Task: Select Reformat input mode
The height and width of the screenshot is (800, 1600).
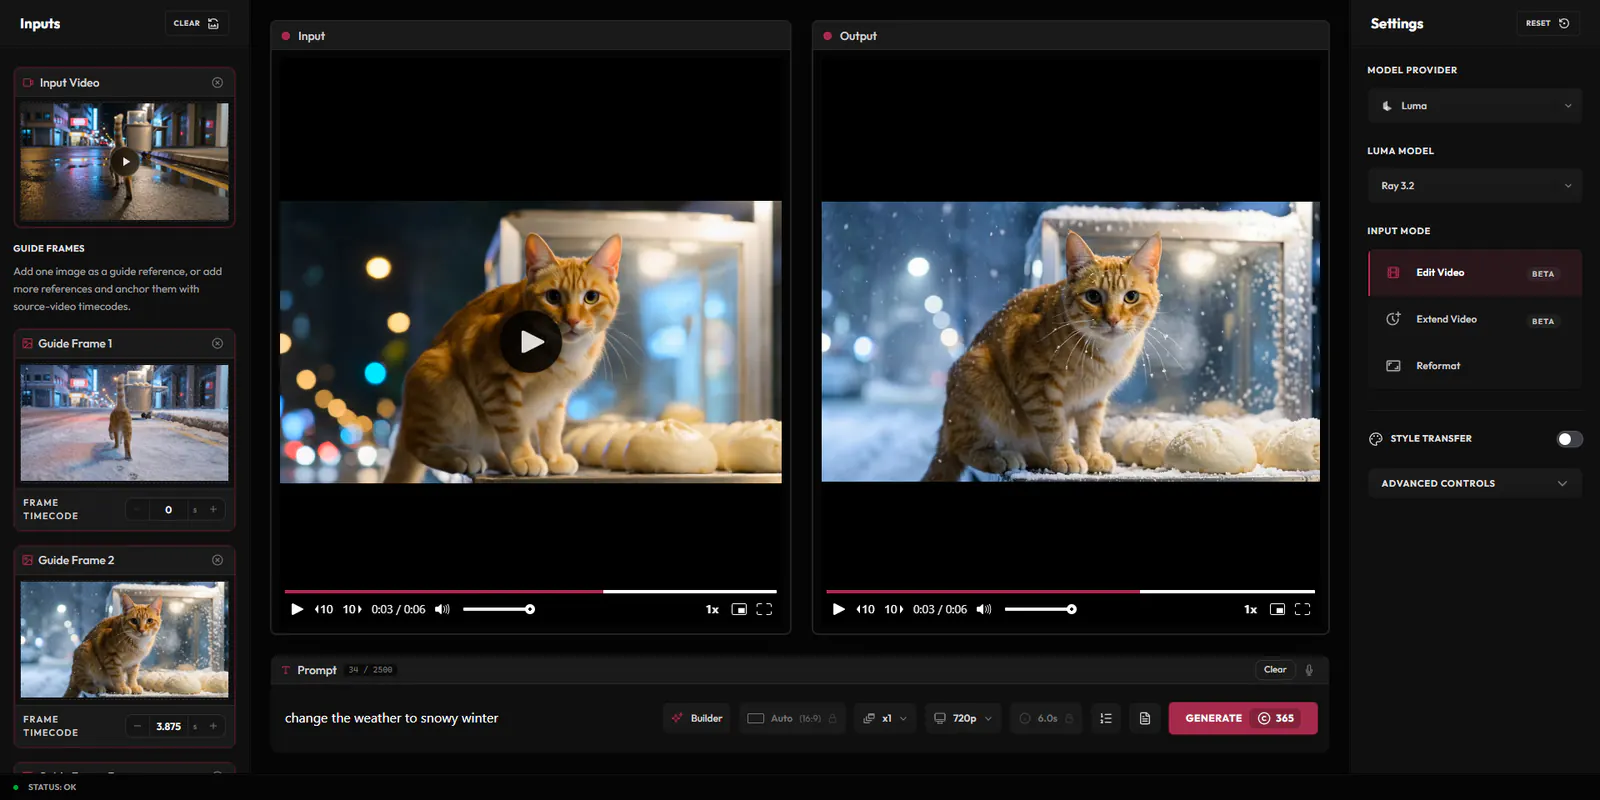Action: (1475, 366)
